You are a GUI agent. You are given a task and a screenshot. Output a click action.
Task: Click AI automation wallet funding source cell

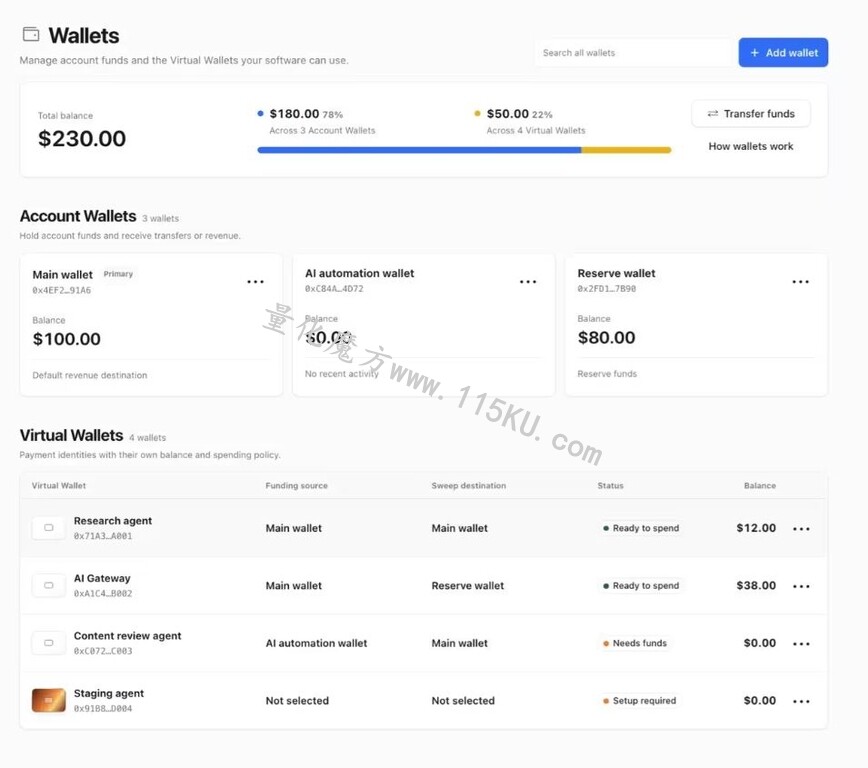coord(316,643)
